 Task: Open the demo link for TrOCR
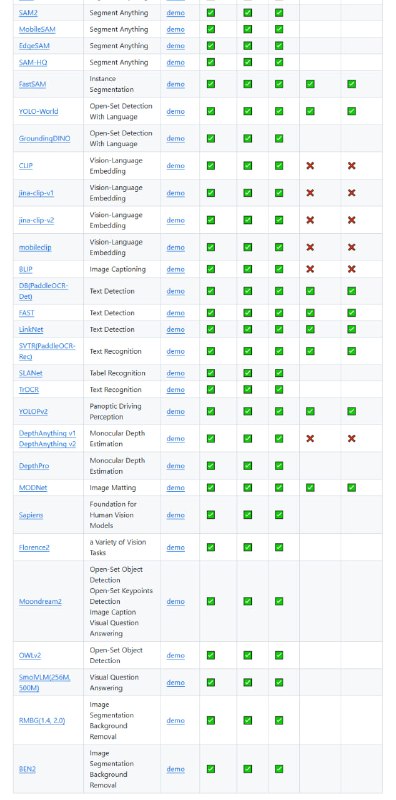click(x=175, y=390)
